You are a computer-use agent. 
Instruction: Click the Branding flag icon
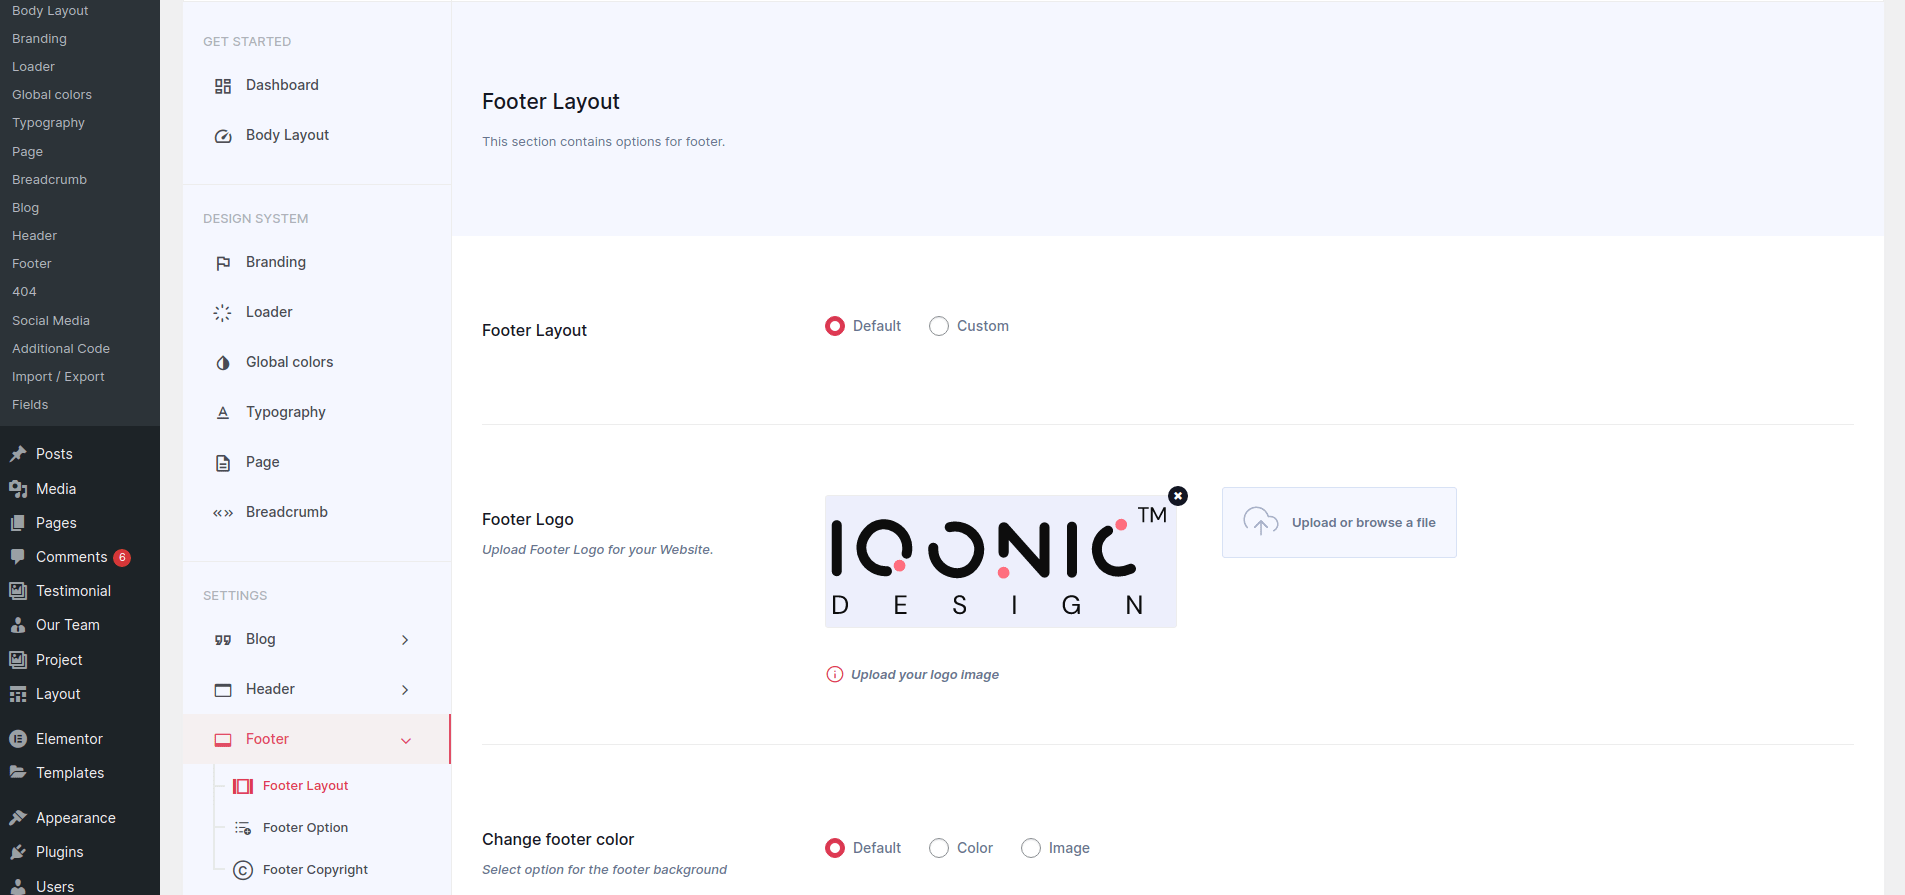tap(223, 263)
